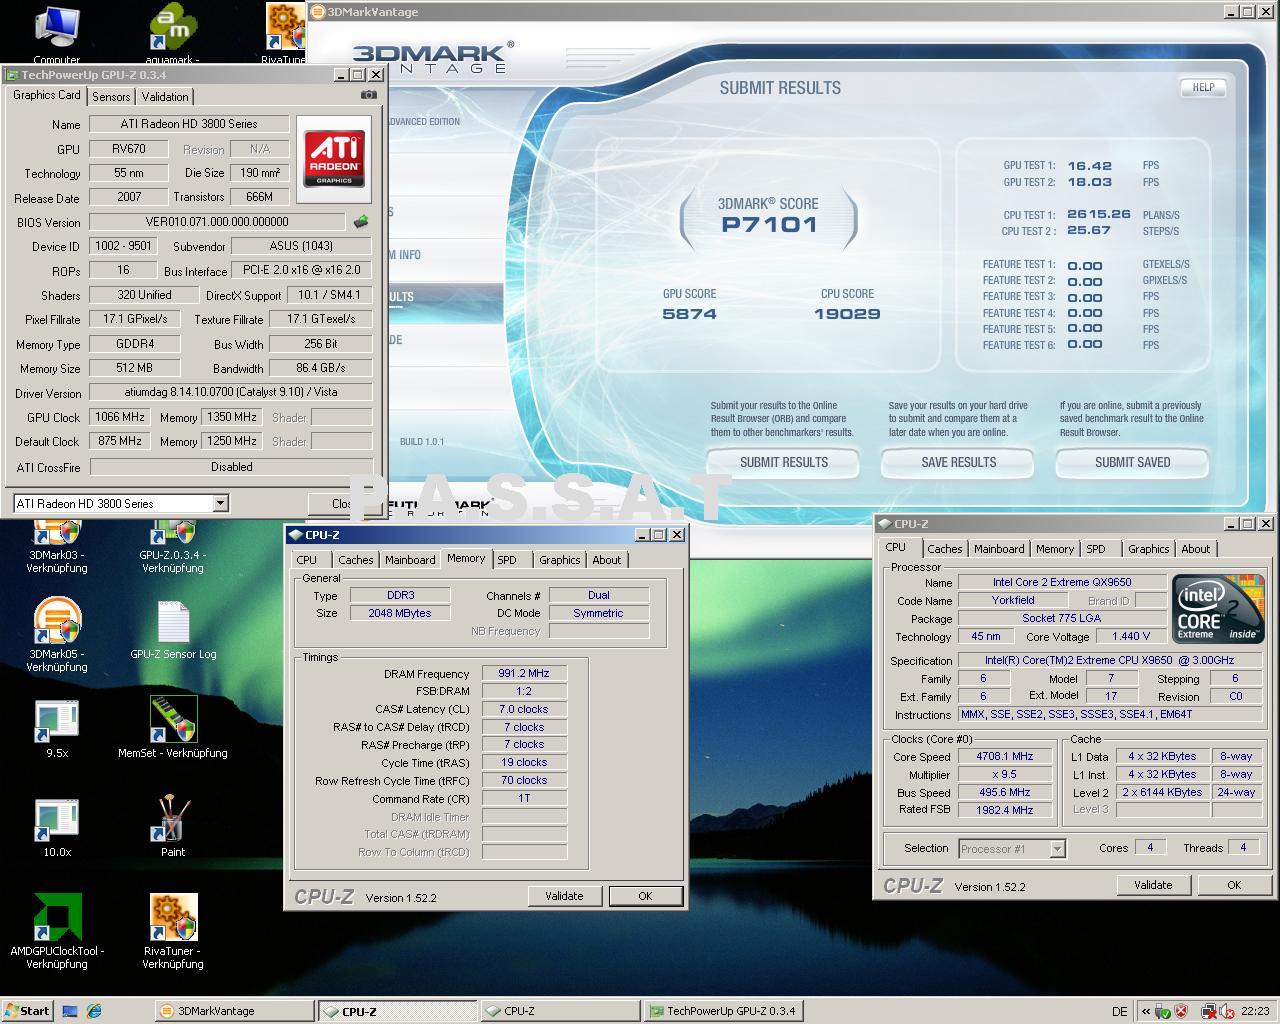Viewport: 1280px width, 1024px height.
Task: Click OK in right CPU-Z window
Action: pyautogui.click(x=1234, y=885)
